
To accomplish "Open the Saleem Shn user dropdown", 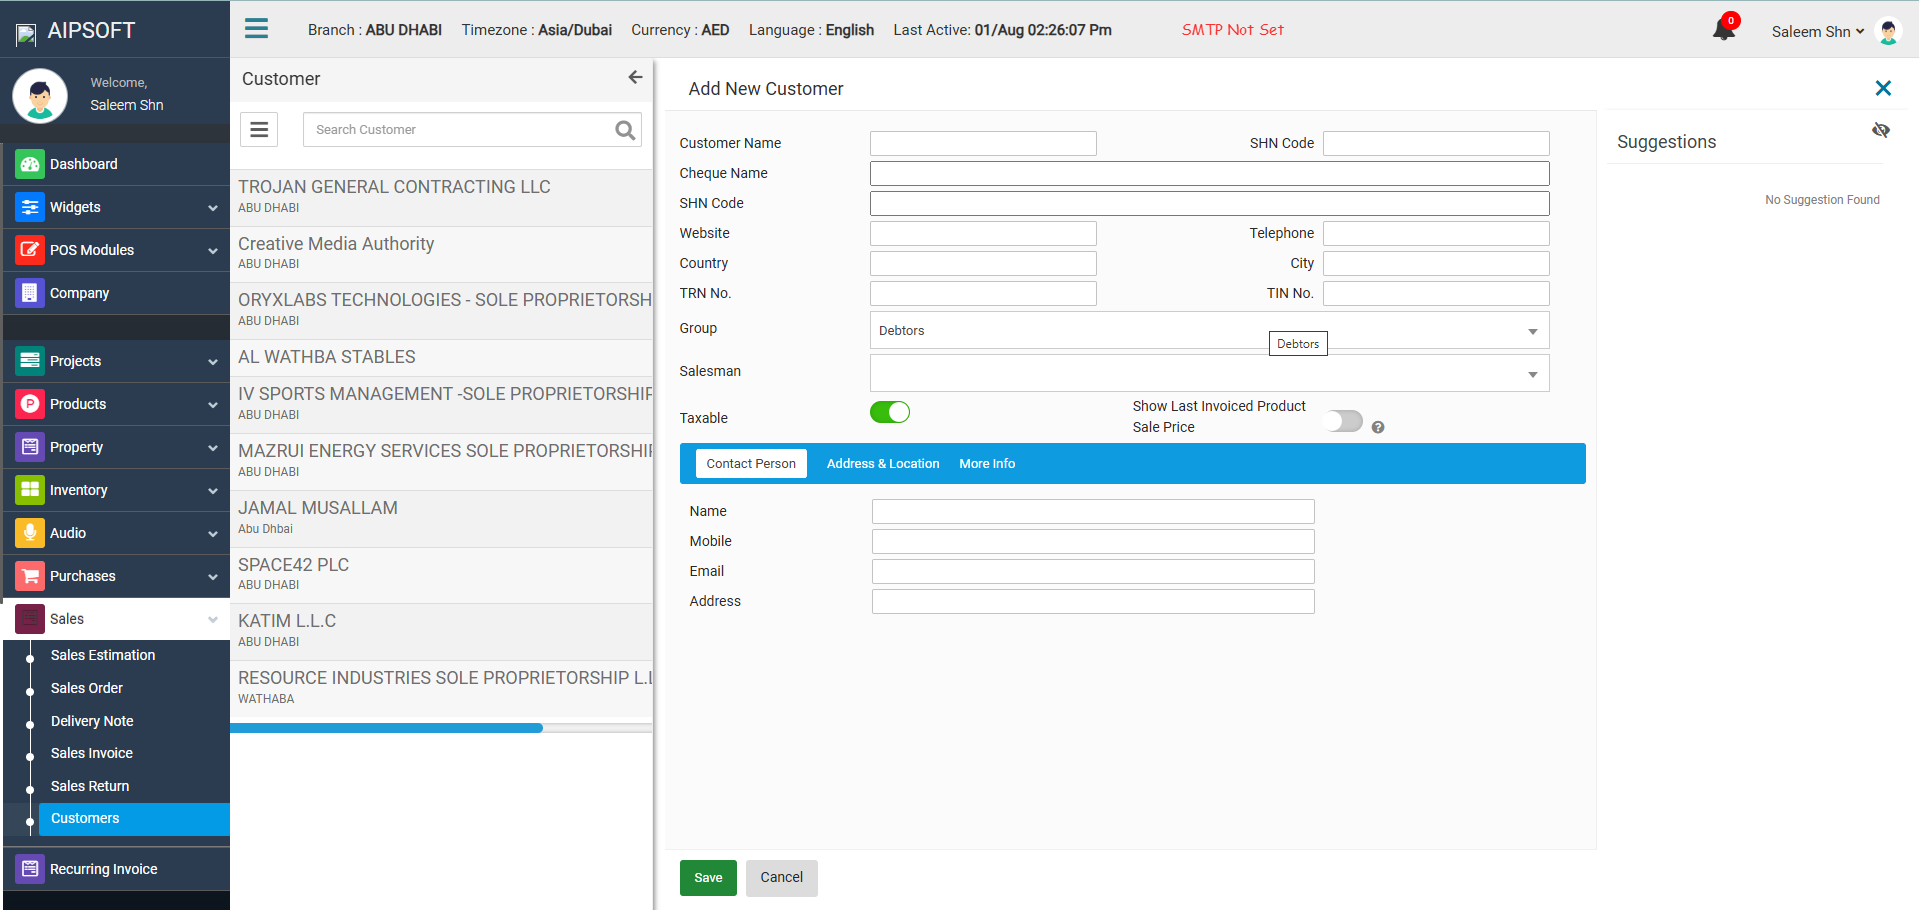I will [1817, 31].
